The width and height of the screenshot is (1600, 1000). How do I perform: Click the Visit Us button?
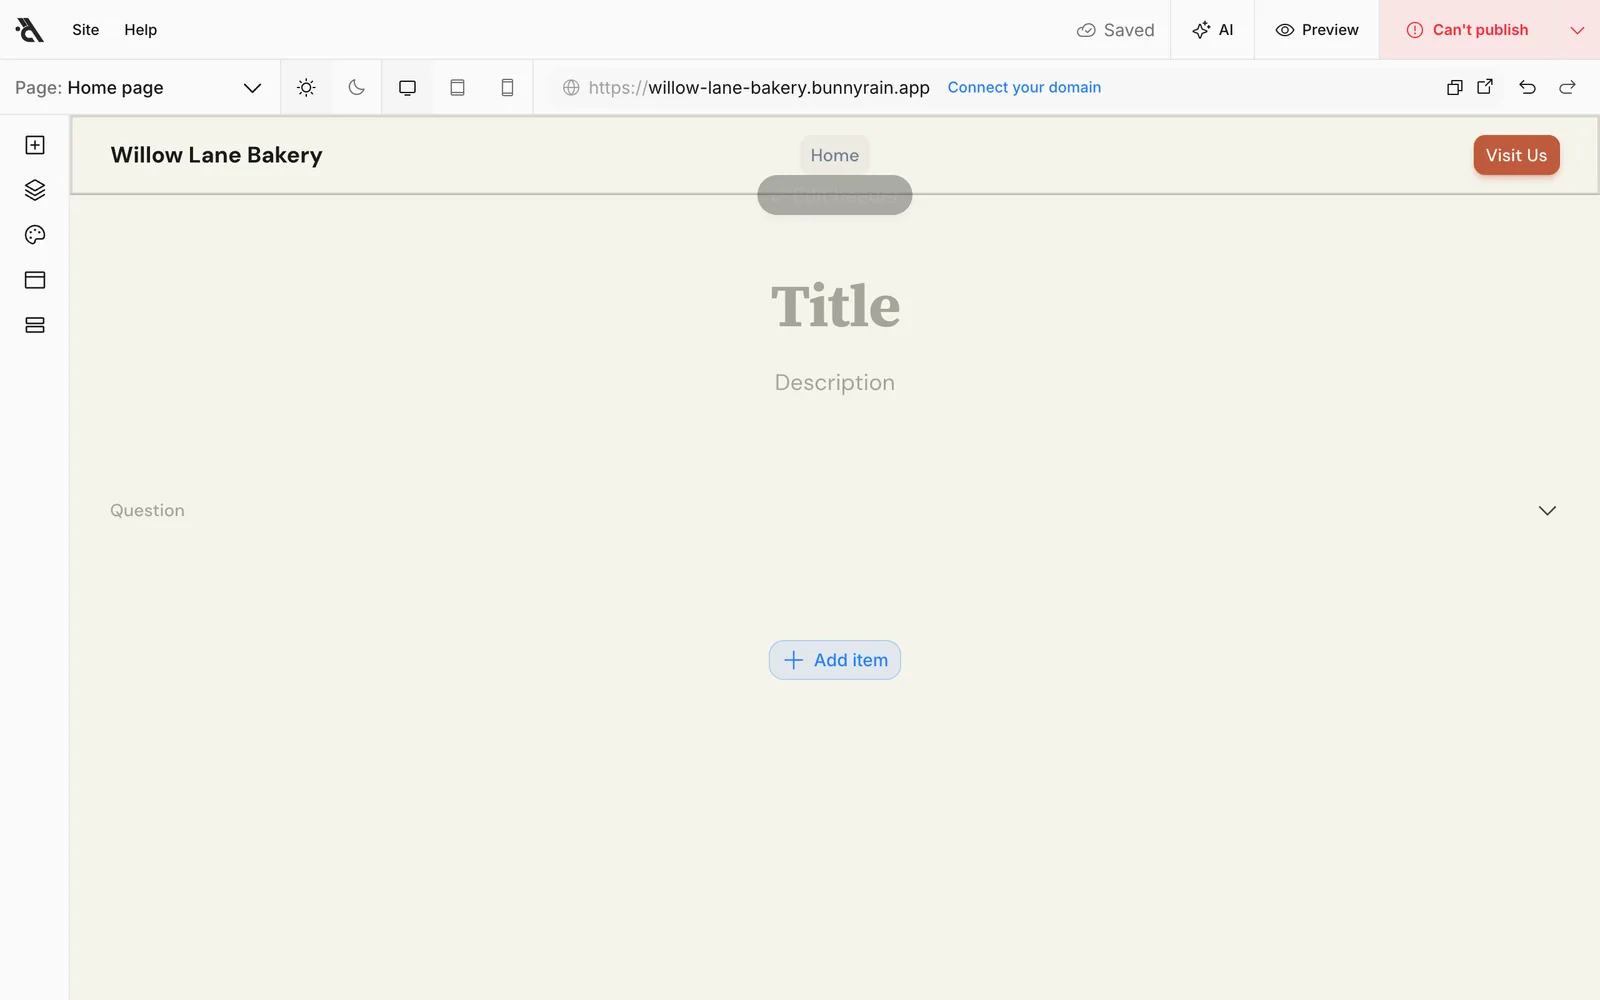tap(1516, 155)
